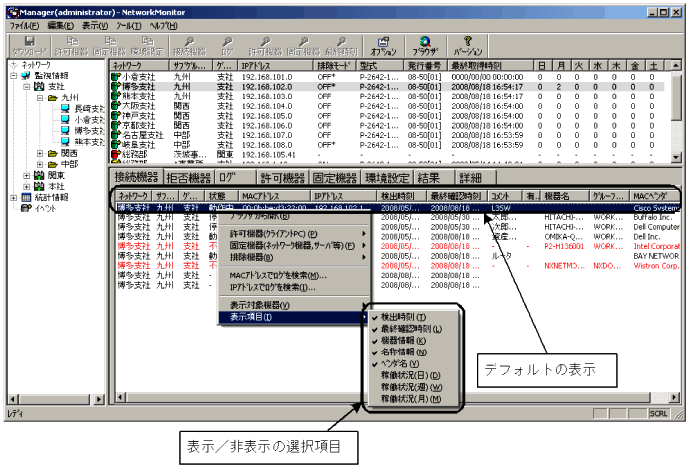Select the 関西 folder icon
The image size is (688, 467).
(53, 153)
